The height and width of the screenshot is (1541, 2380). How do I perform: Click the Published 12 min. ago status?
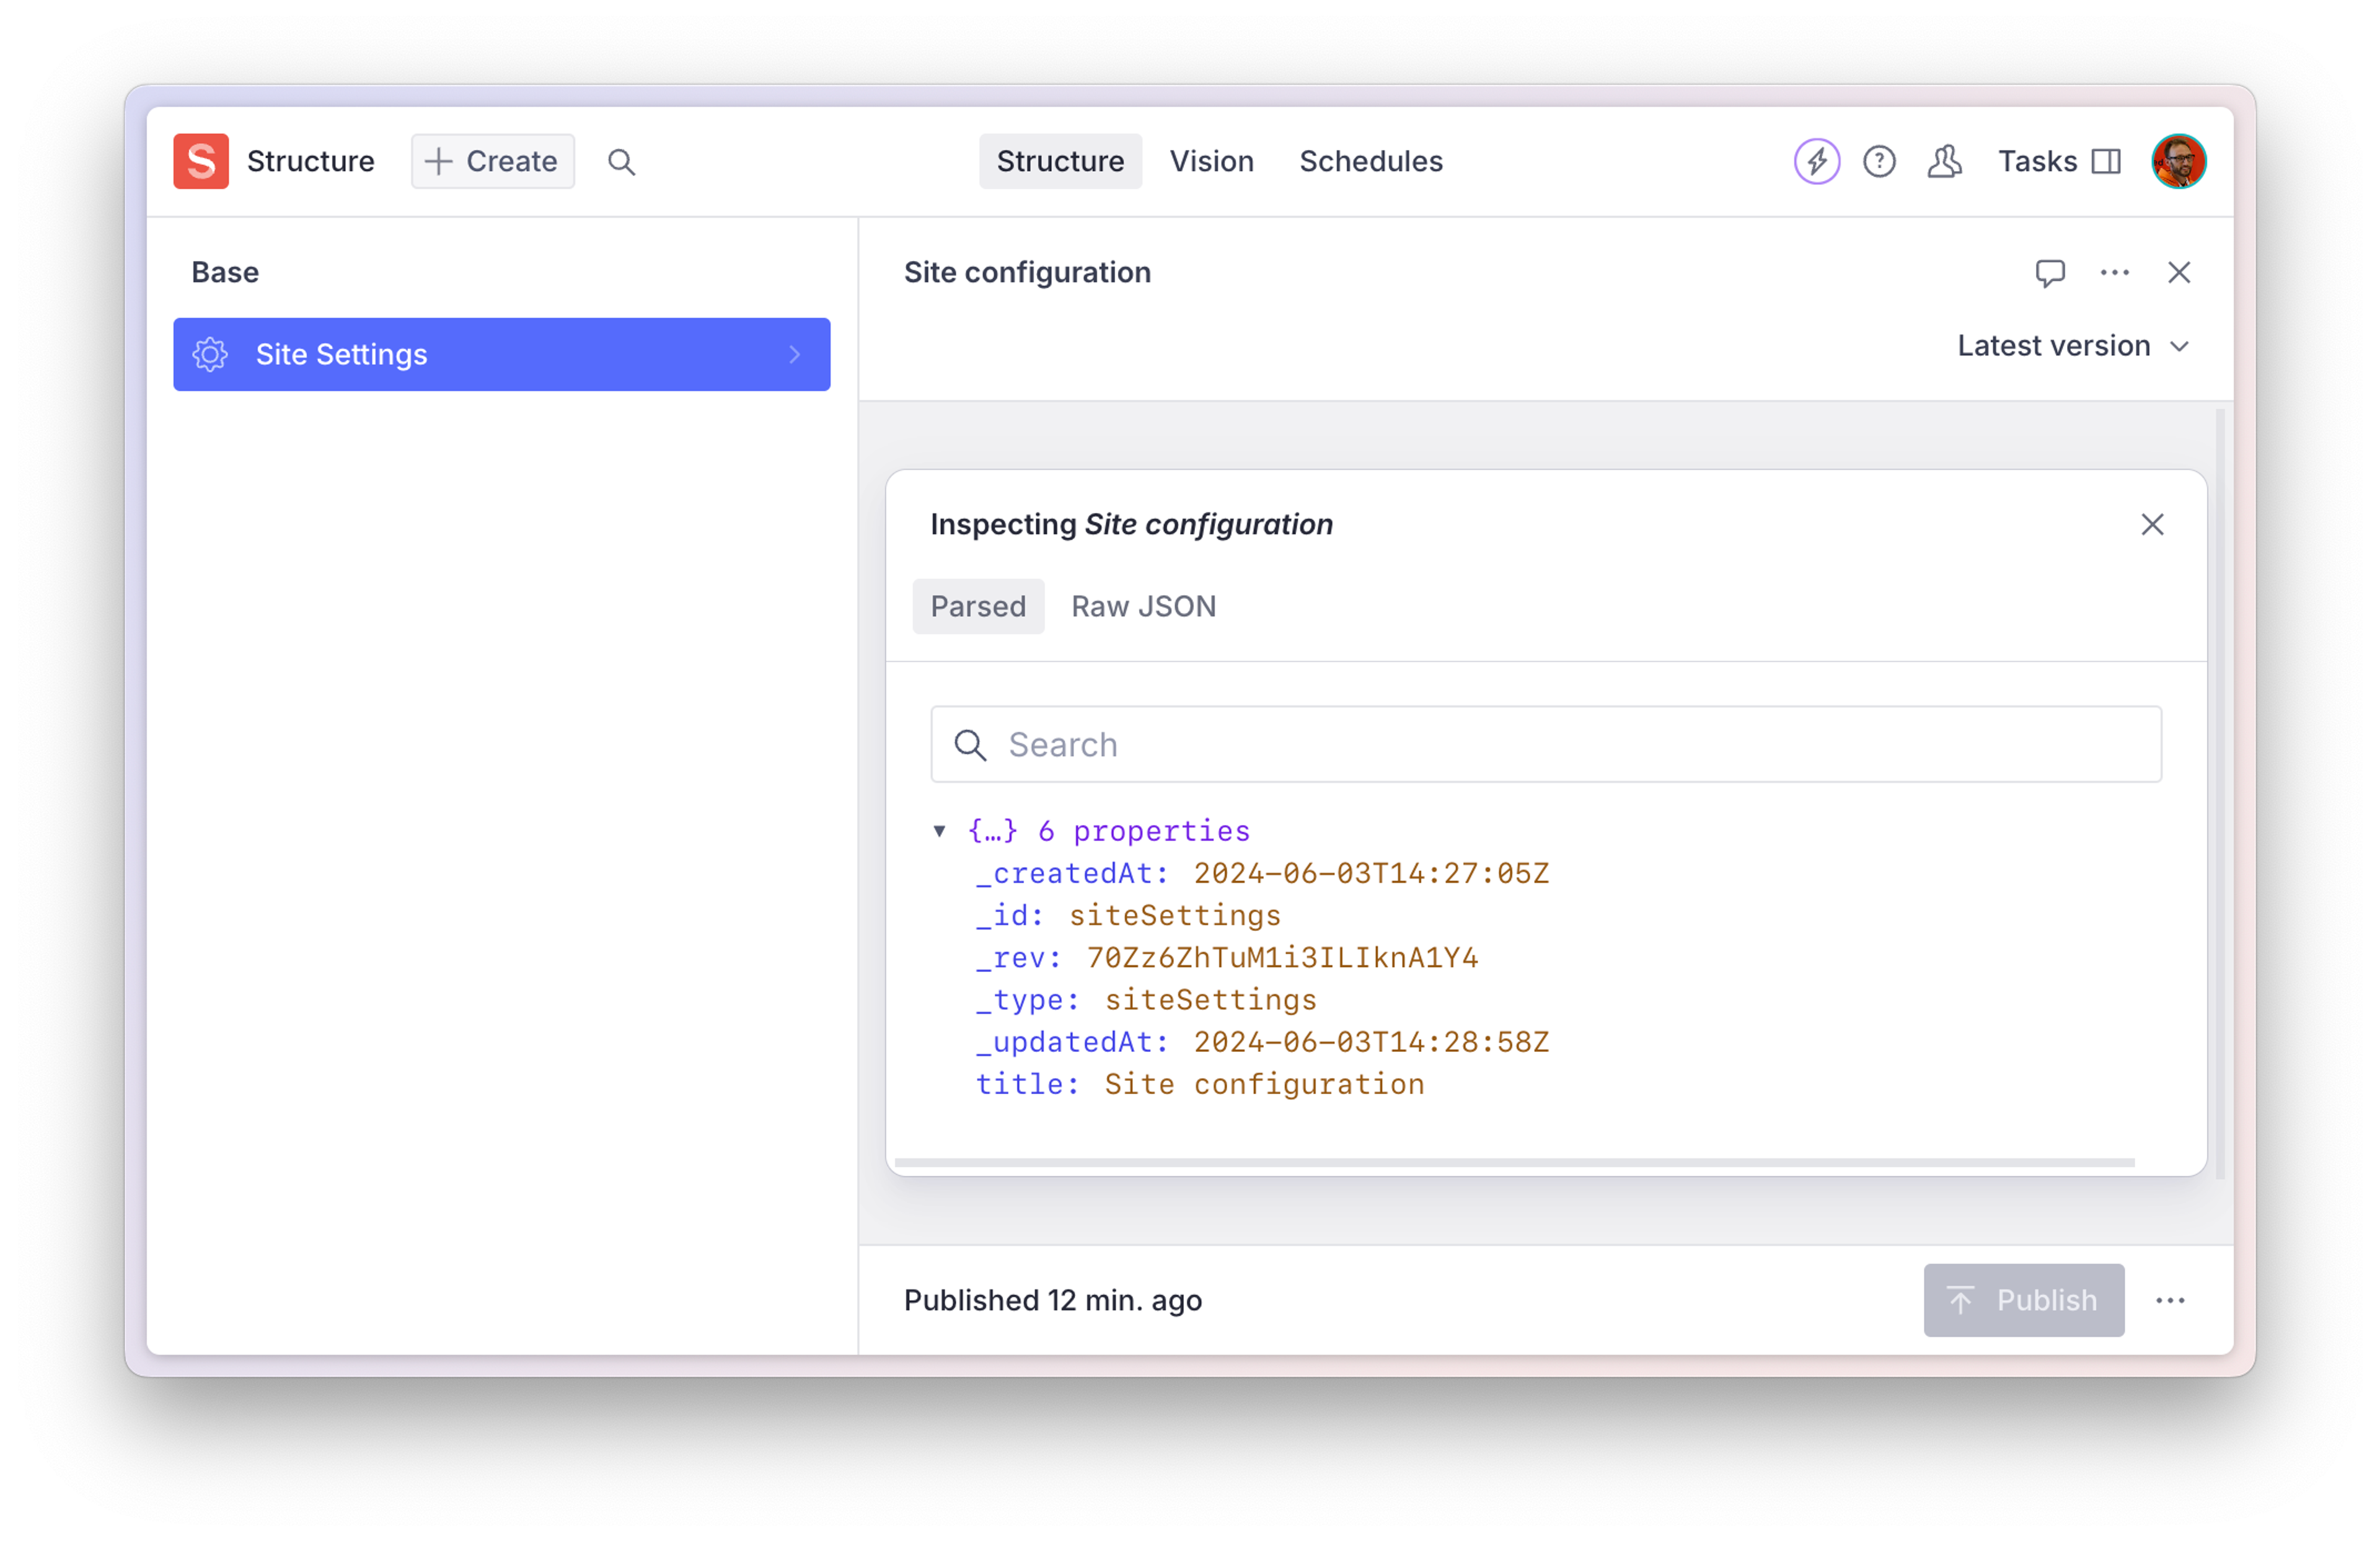point(1052,1300)
